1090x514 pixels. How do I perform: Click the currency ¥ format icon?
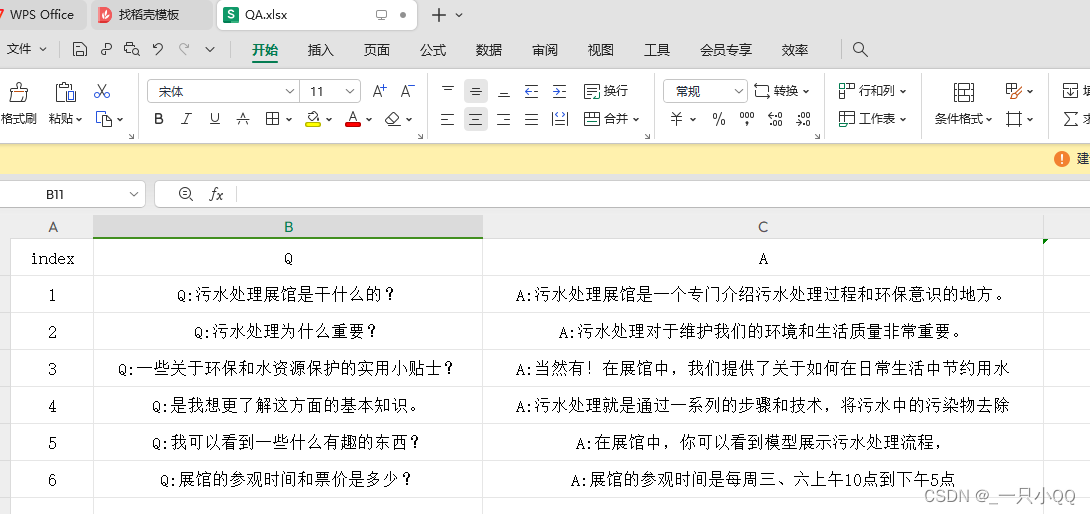676,120
